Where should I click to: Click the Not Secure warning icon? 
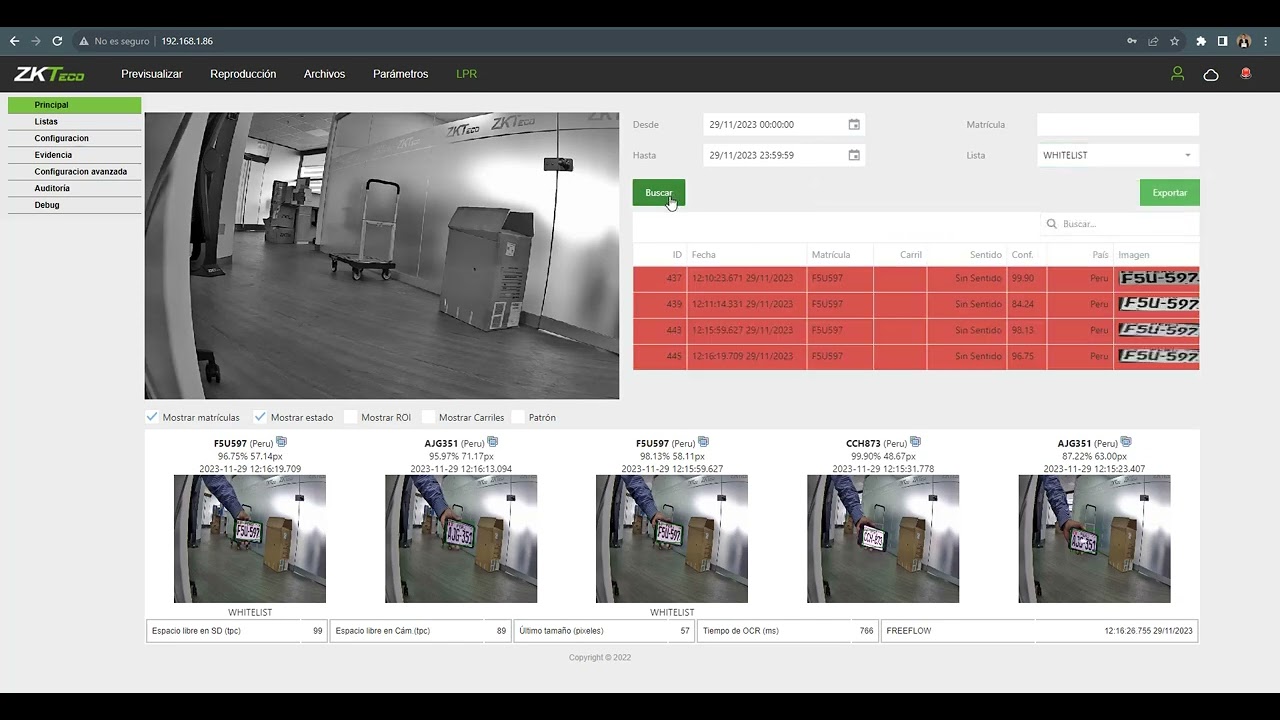tap(84, 41)
